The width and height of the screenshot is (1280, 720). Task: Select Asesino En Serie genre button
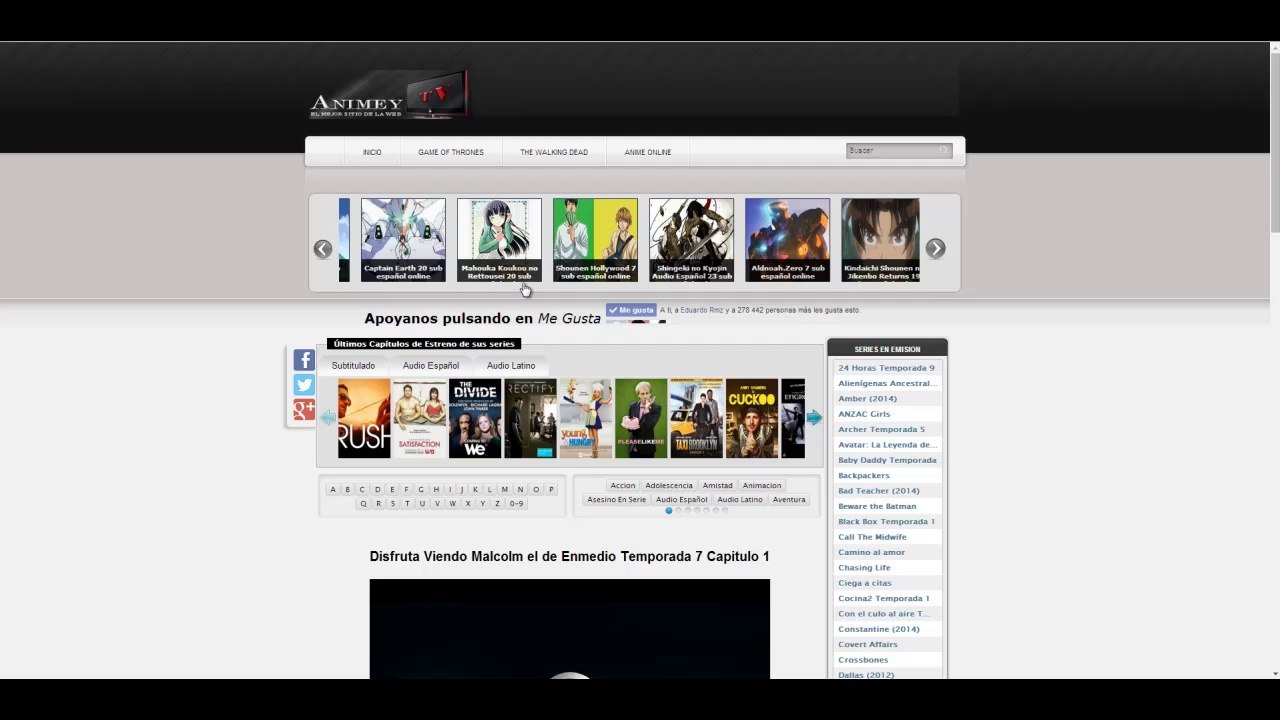617,500
